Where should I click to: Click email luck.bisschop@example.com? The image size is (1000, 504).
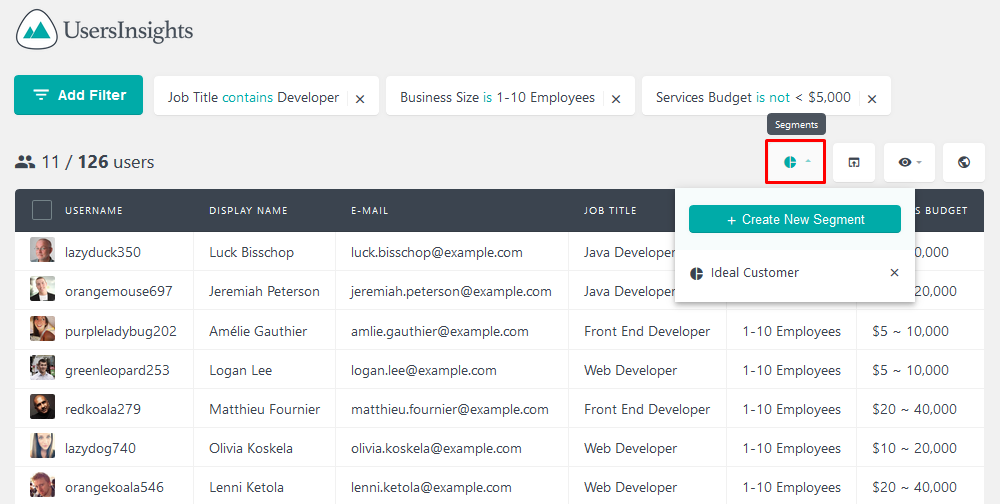point(437,253)
